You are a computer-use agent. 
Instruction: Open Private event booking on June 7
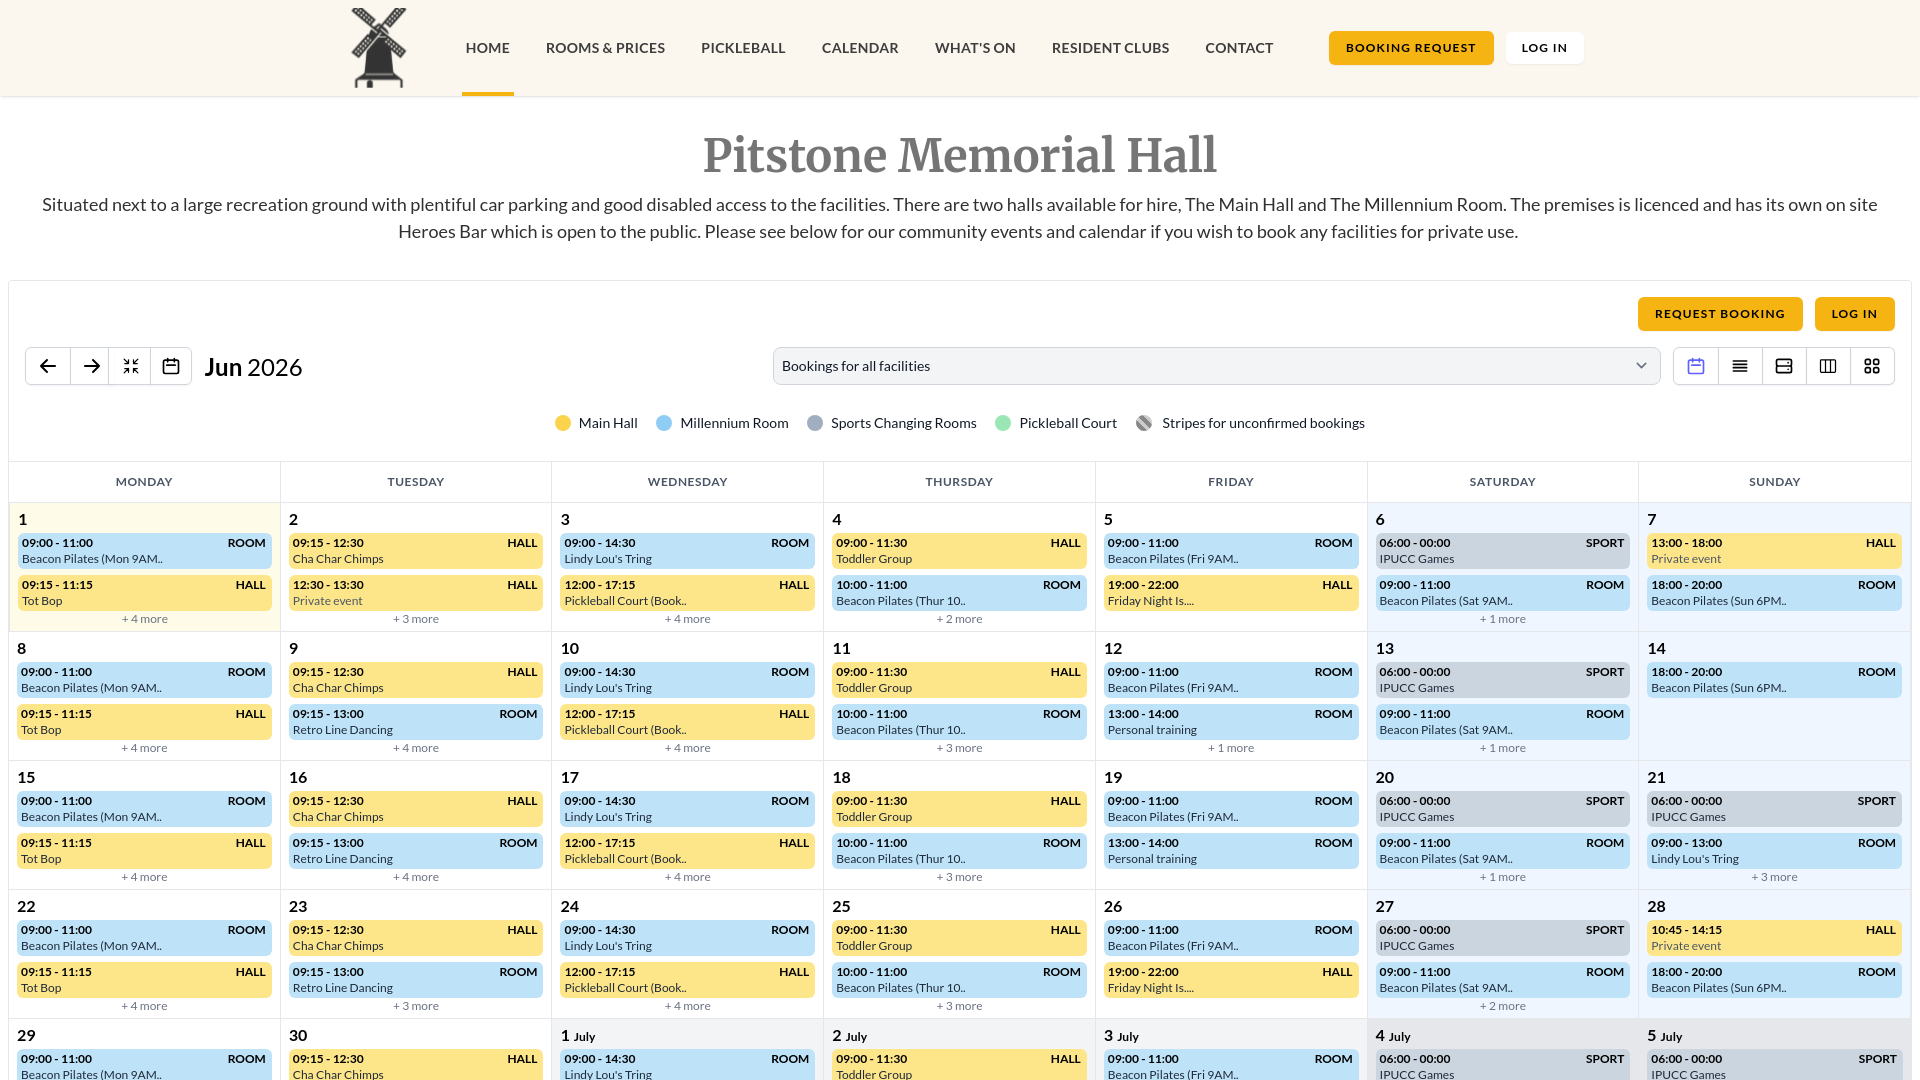click(x=1775, y=551)
